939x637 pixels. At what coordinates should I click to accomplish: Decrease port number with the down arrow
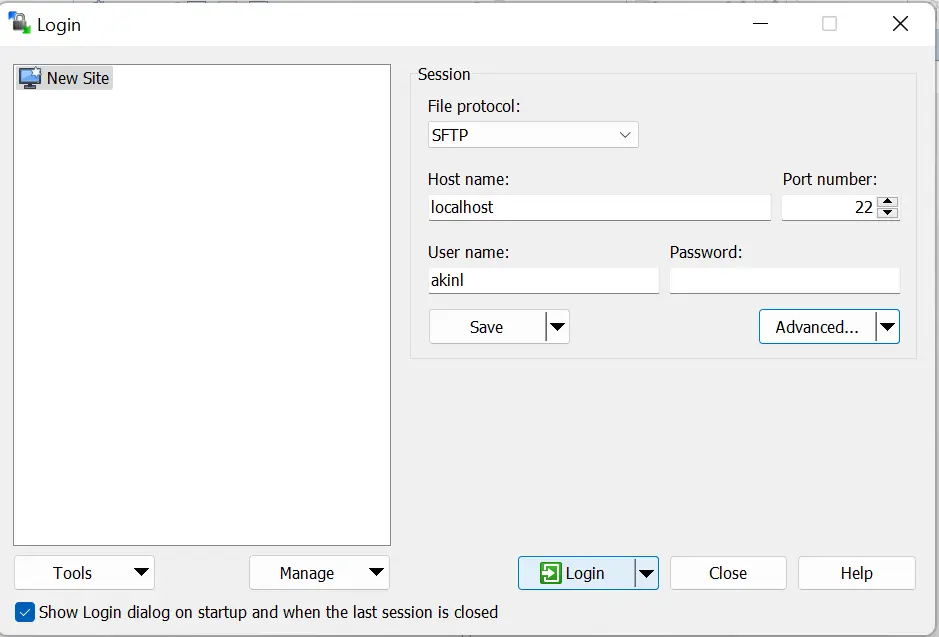pyautogui.click(x=887, y=213)
